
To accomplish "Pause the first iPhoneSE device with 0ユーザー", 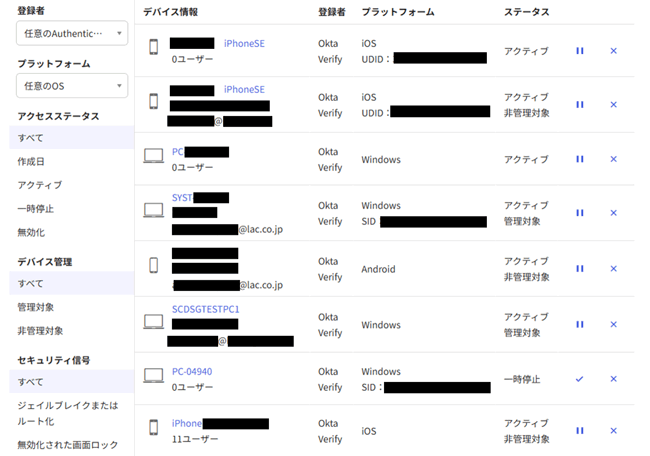I will coord(580,51).
